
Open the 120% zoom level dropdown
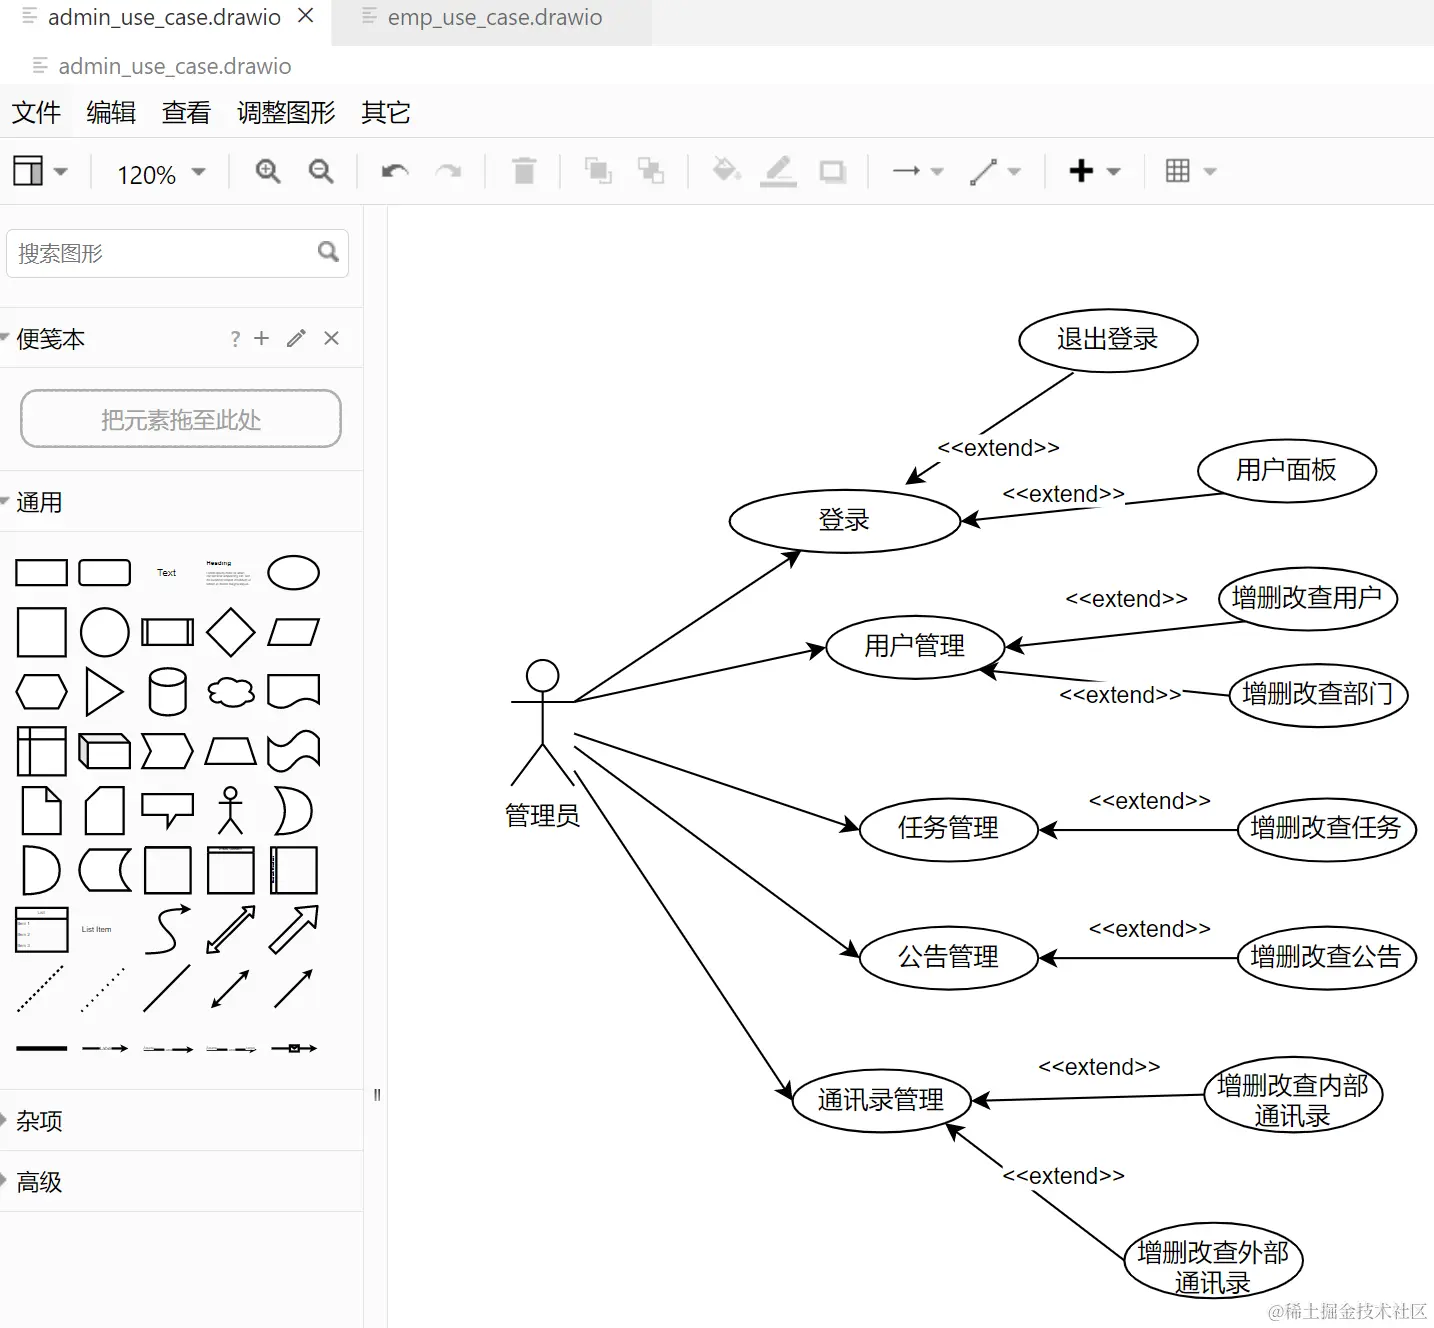161,174
